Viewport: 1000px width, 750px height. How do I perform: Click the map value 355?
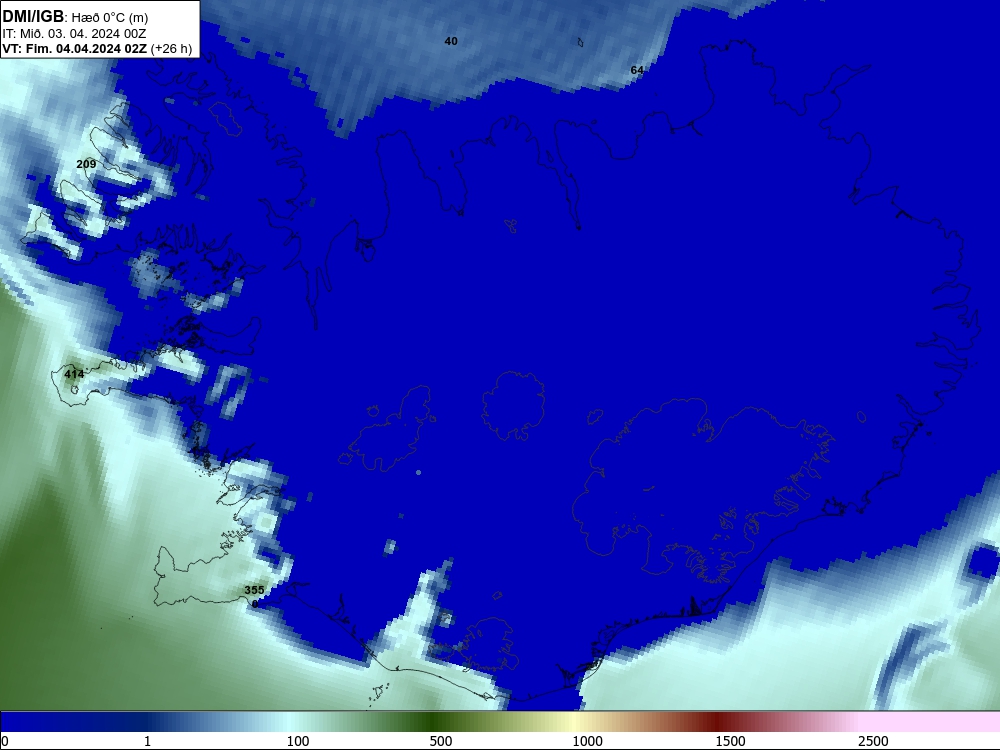pyautogui.click(x=254, y=590)
